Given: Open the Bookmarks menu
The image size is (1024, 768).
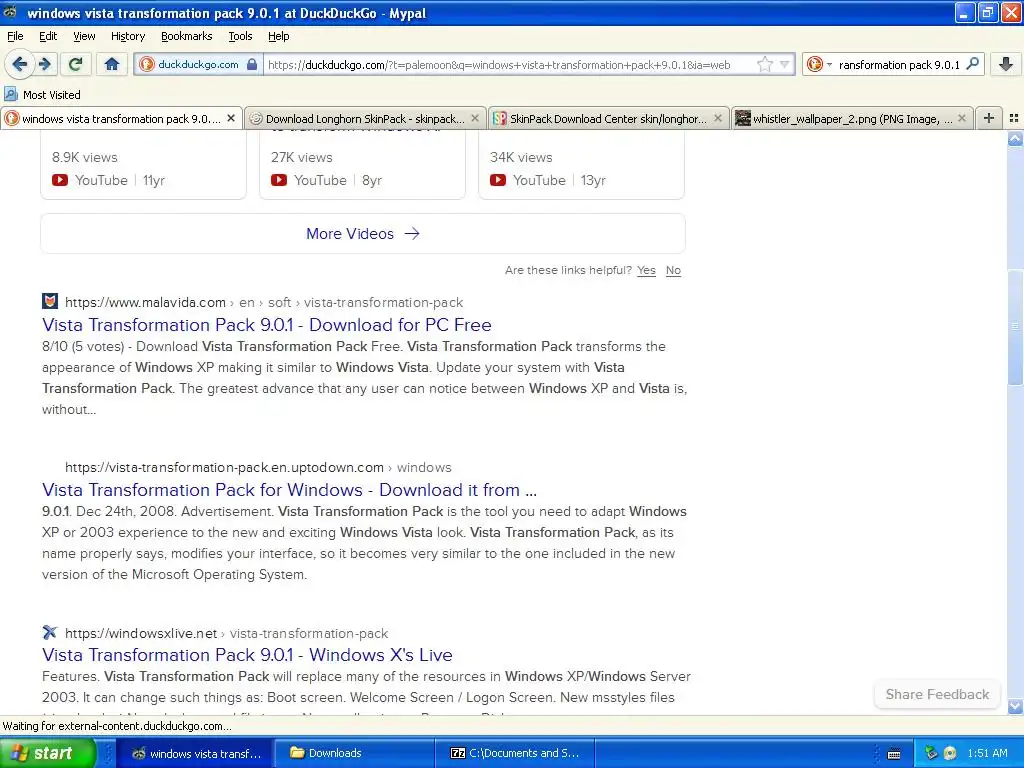Looking at the screenshot, I should [187, 36].
